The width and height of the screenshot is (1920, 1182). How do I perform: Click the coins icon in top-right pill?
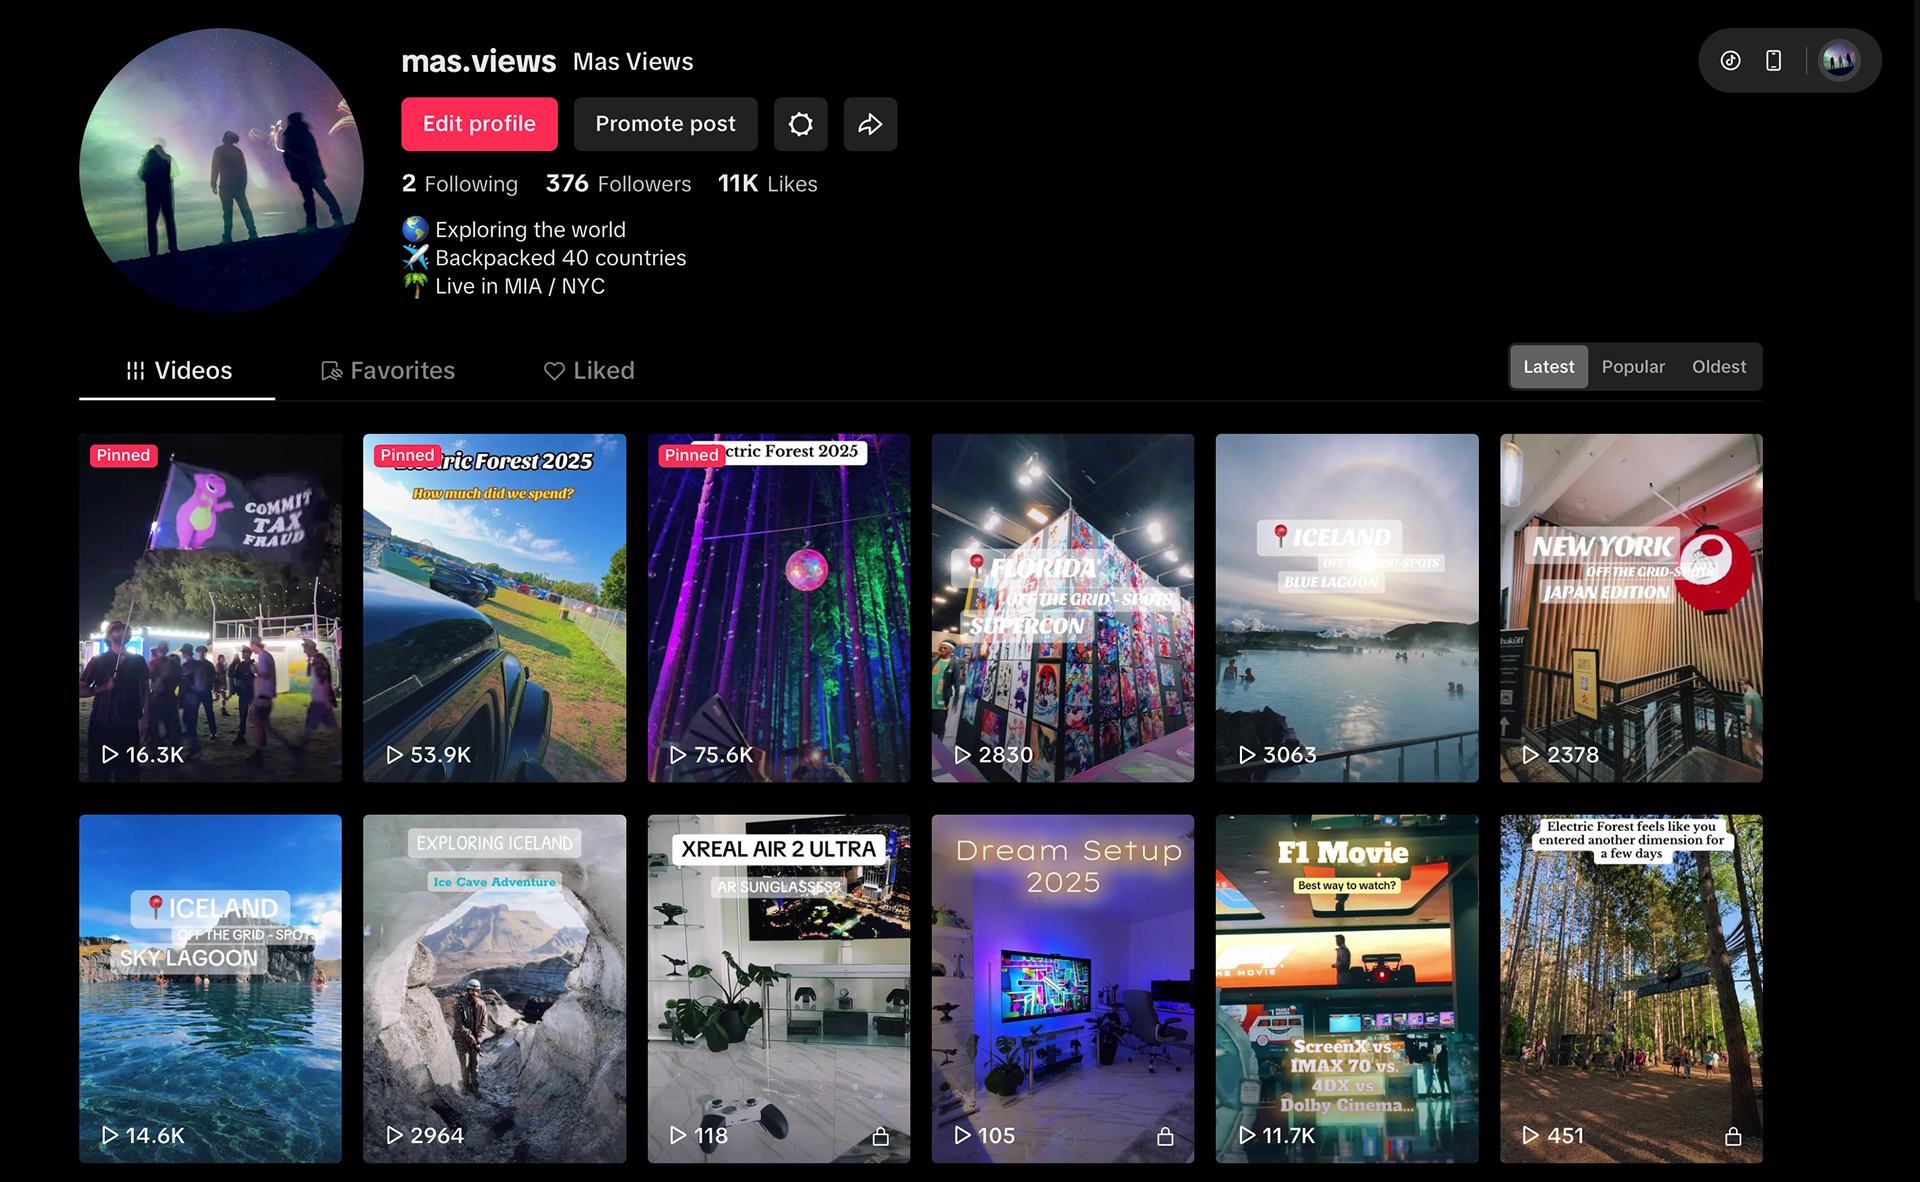pyautogui.click(x=1730, y=61)
